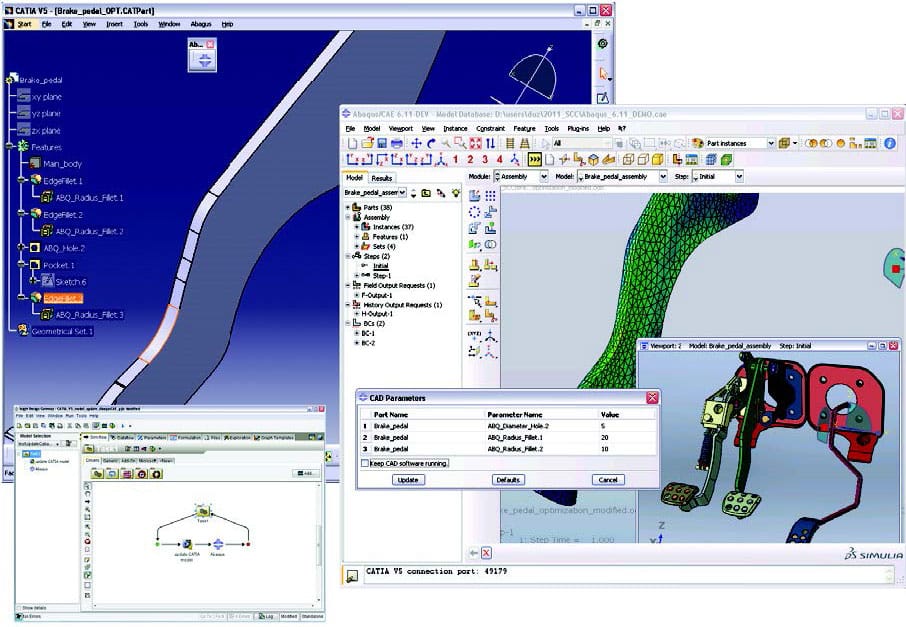Click the value 20 for ABQ_Radius_Fillet.1
Viewport: 906px width, 627px height.
[605, 437]
